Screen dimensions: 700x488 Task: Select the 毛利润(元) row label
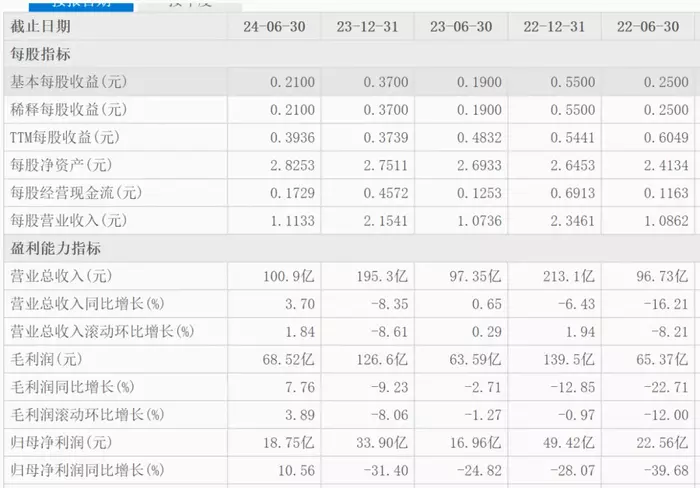tap(46, 359)
